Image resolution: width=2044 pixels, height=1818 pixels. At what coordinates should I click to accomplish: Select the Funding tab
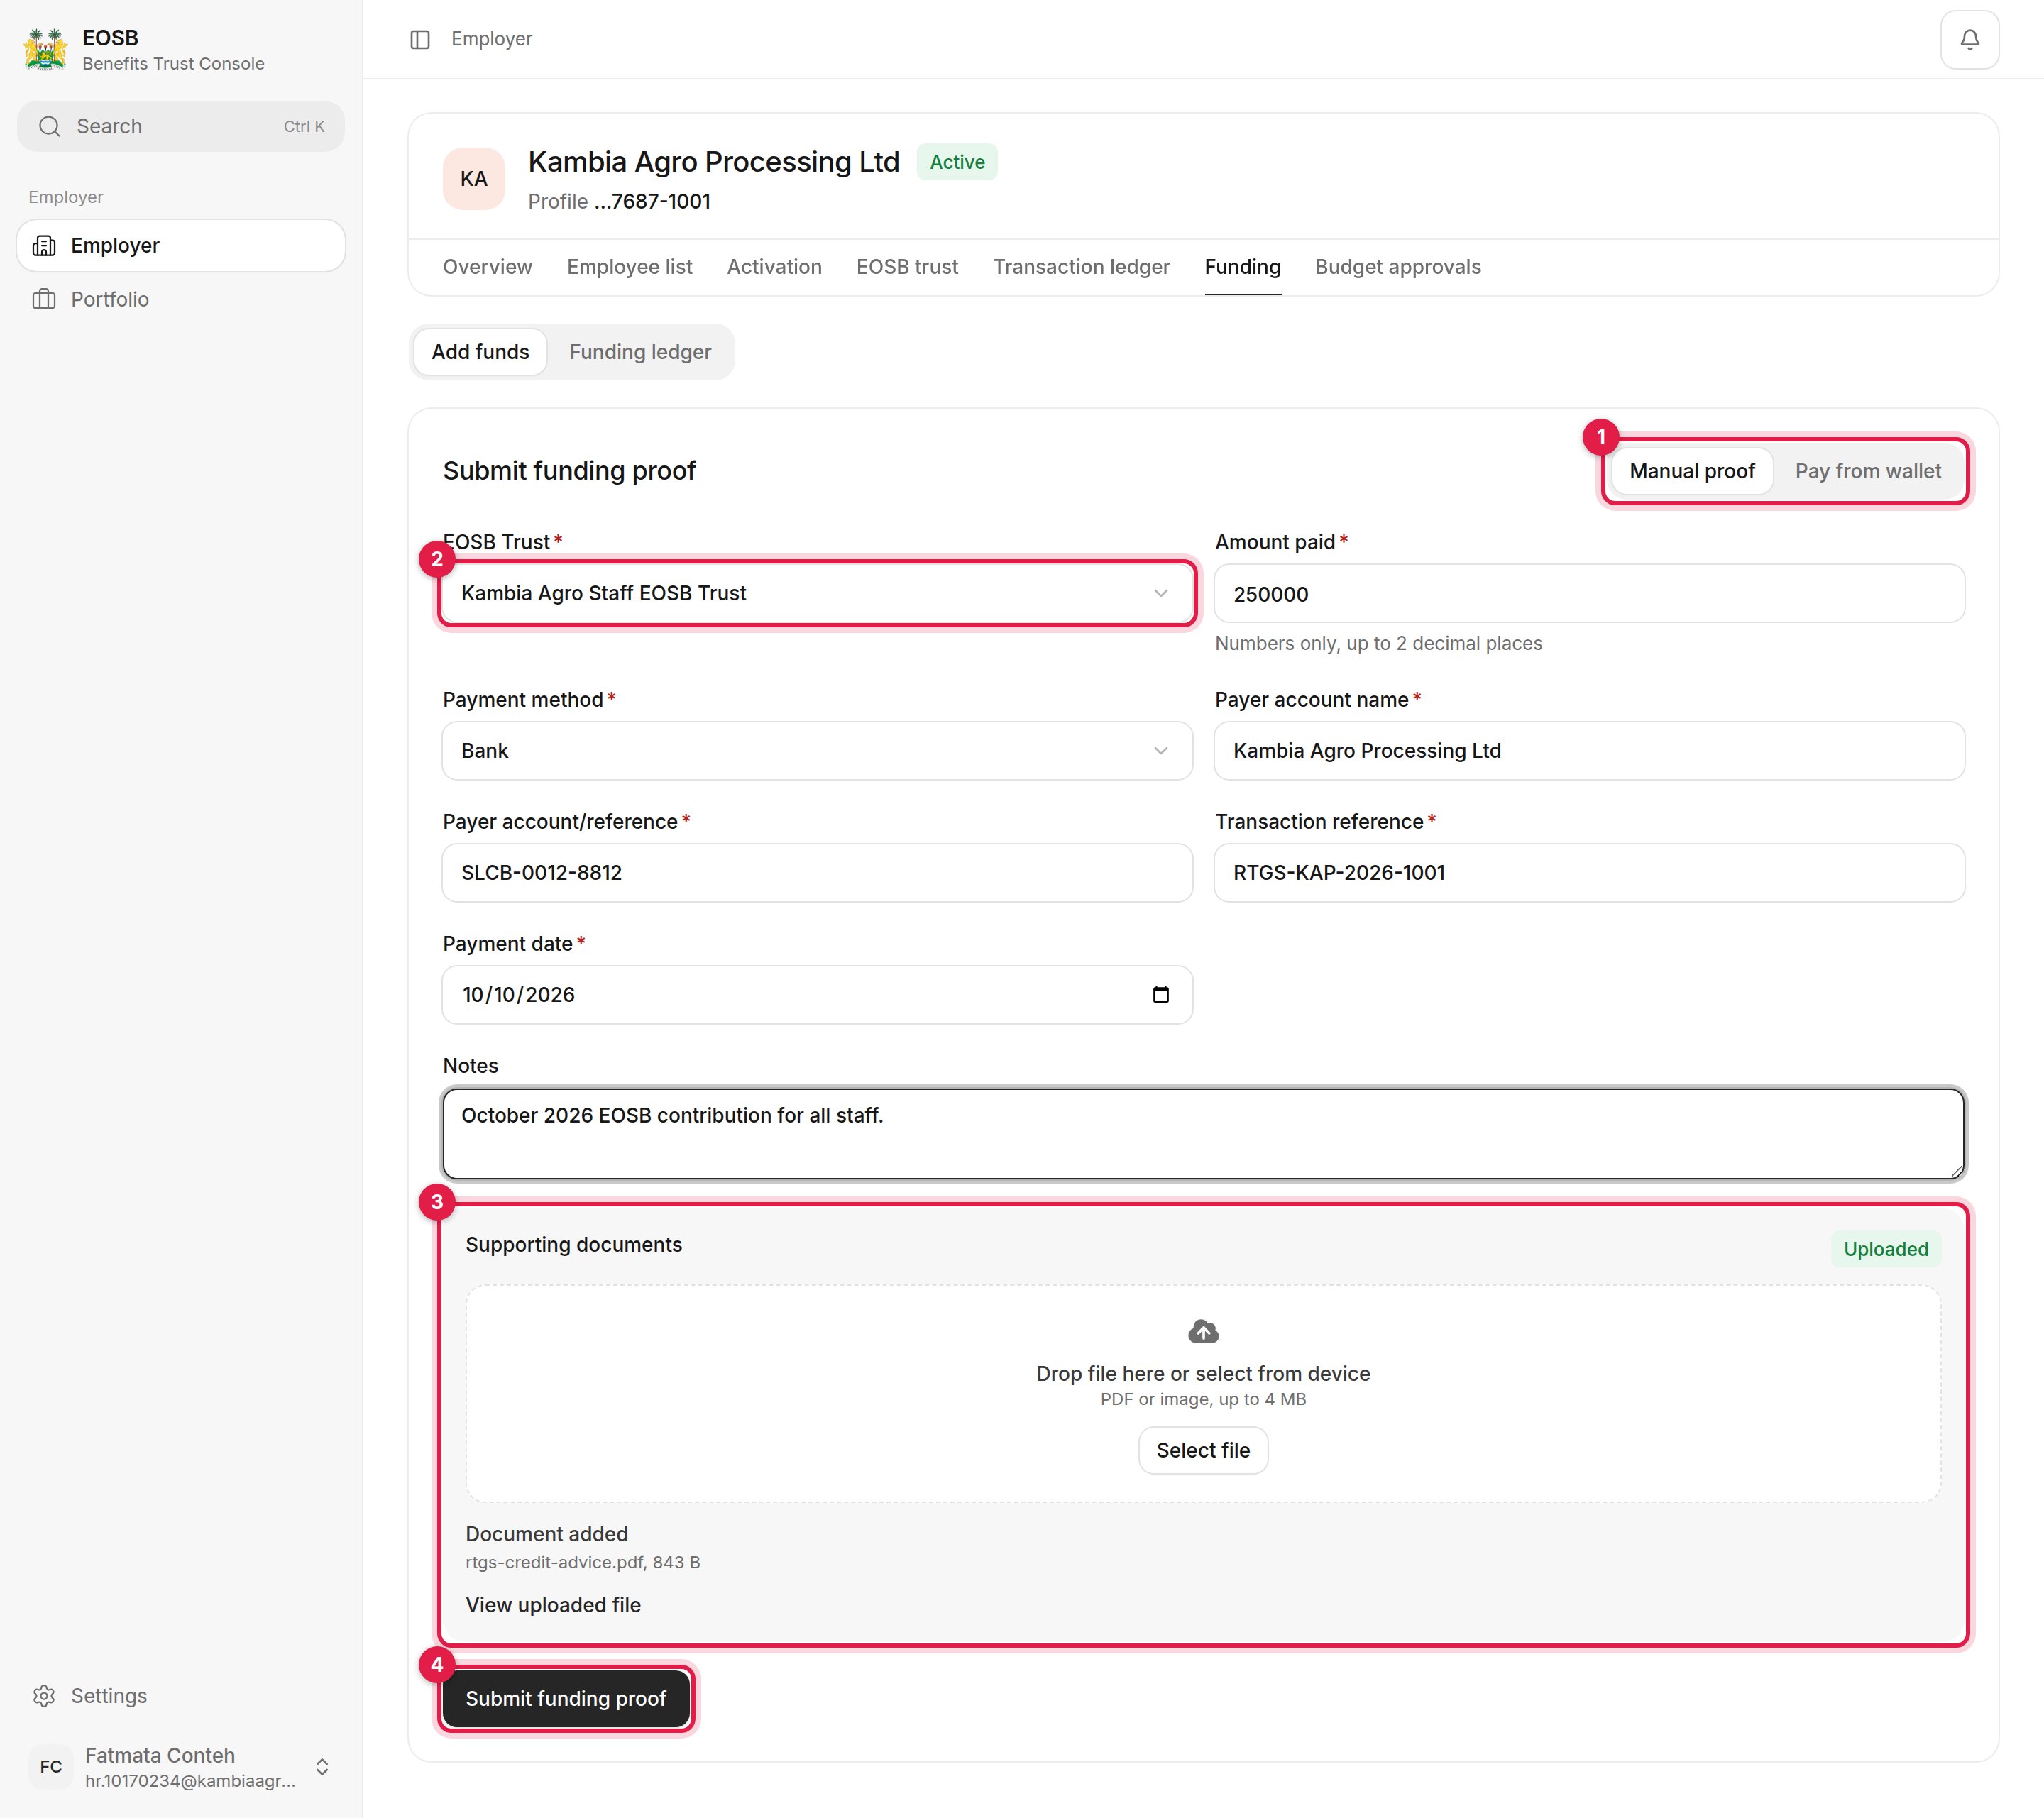[1242, 267]
